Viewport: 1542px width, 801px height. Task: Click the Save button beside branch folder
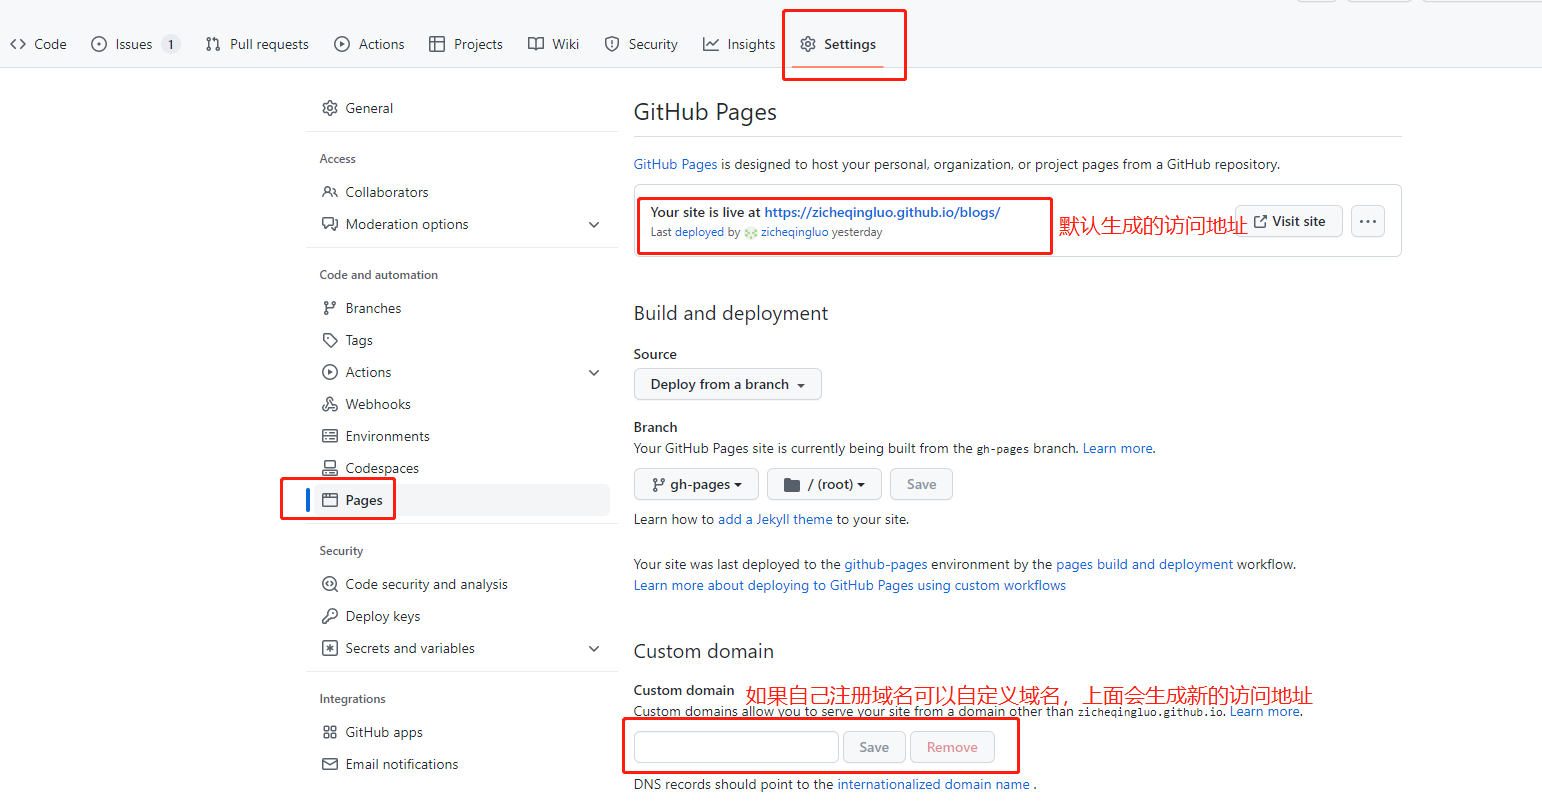click(921, 484)
